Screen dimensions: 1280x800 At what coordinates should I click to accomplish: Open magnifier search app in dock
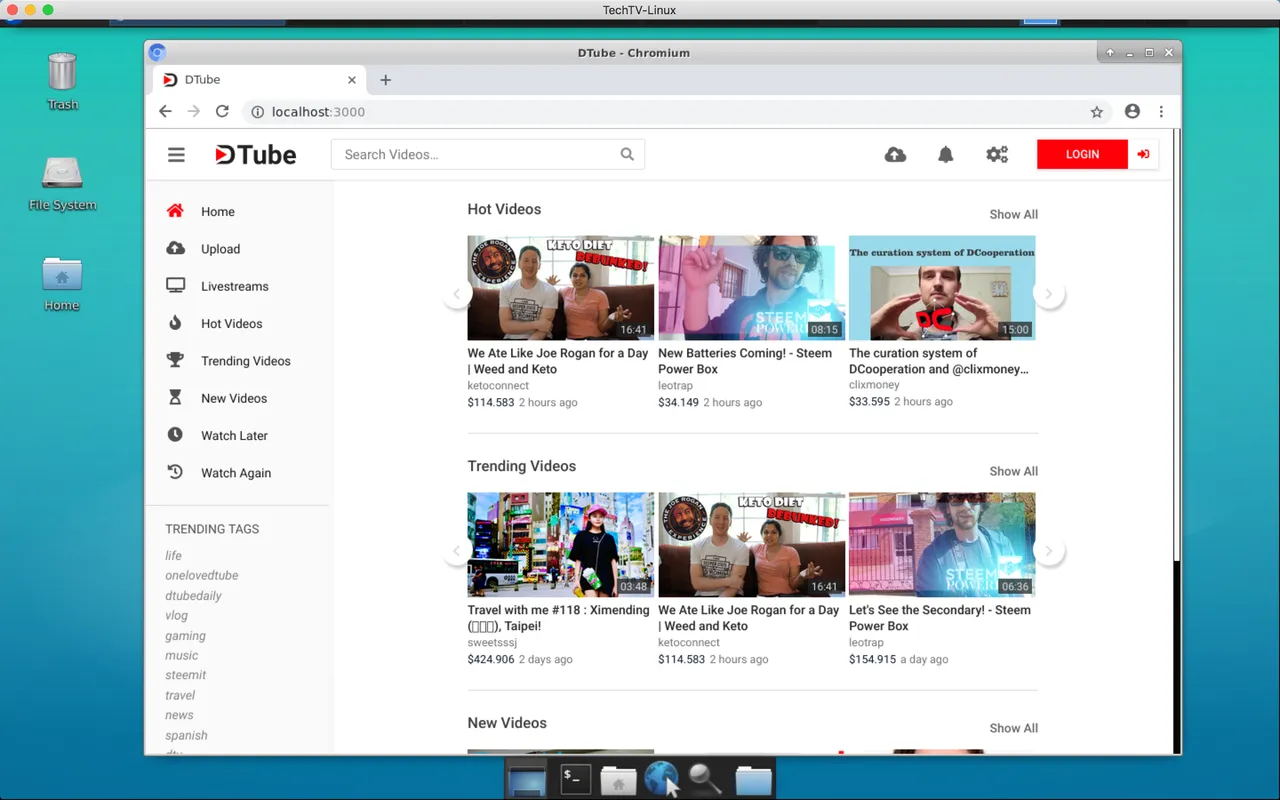pyautogui.click(x=705, y=779)
